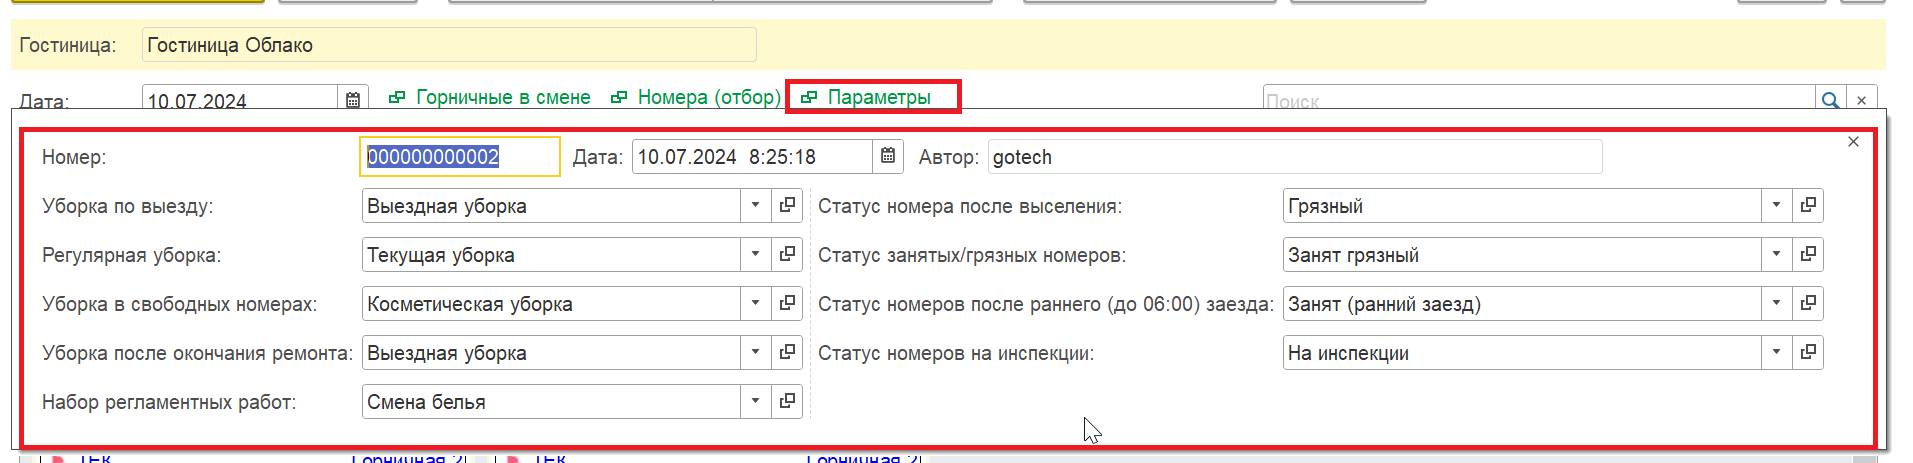Viewport: 1913px width, 463px height.
Task: Expand Регулярная уборка dropdown
Action: (755, 254)
